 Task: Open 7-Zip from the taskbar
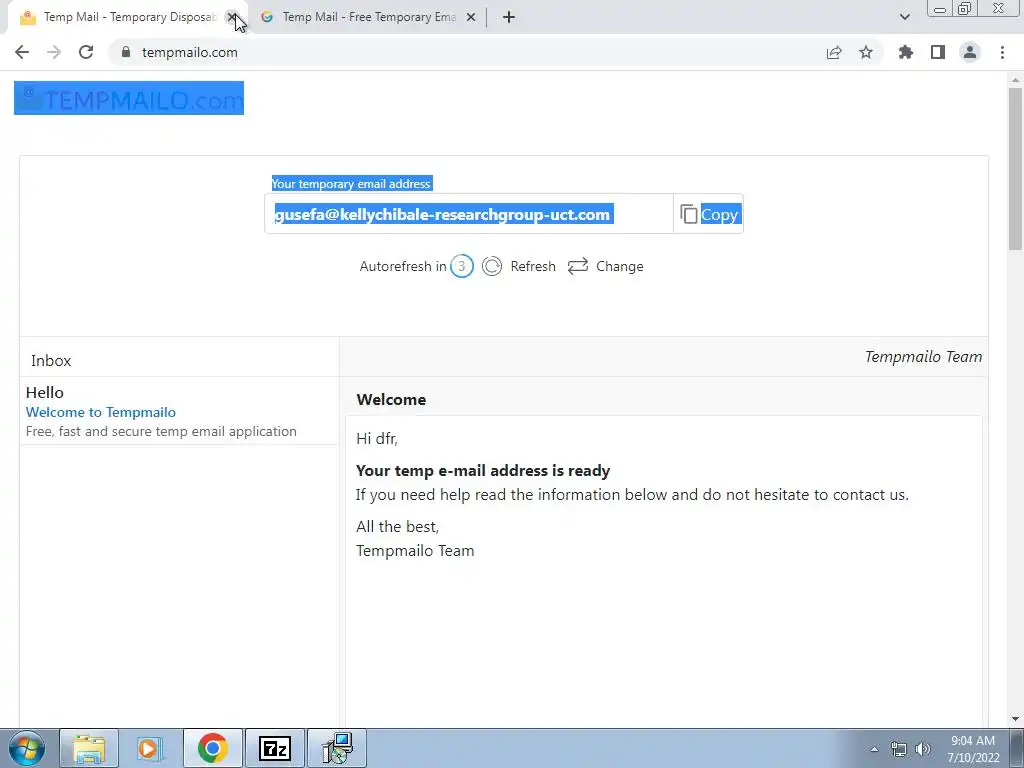(x=275, y=748)
